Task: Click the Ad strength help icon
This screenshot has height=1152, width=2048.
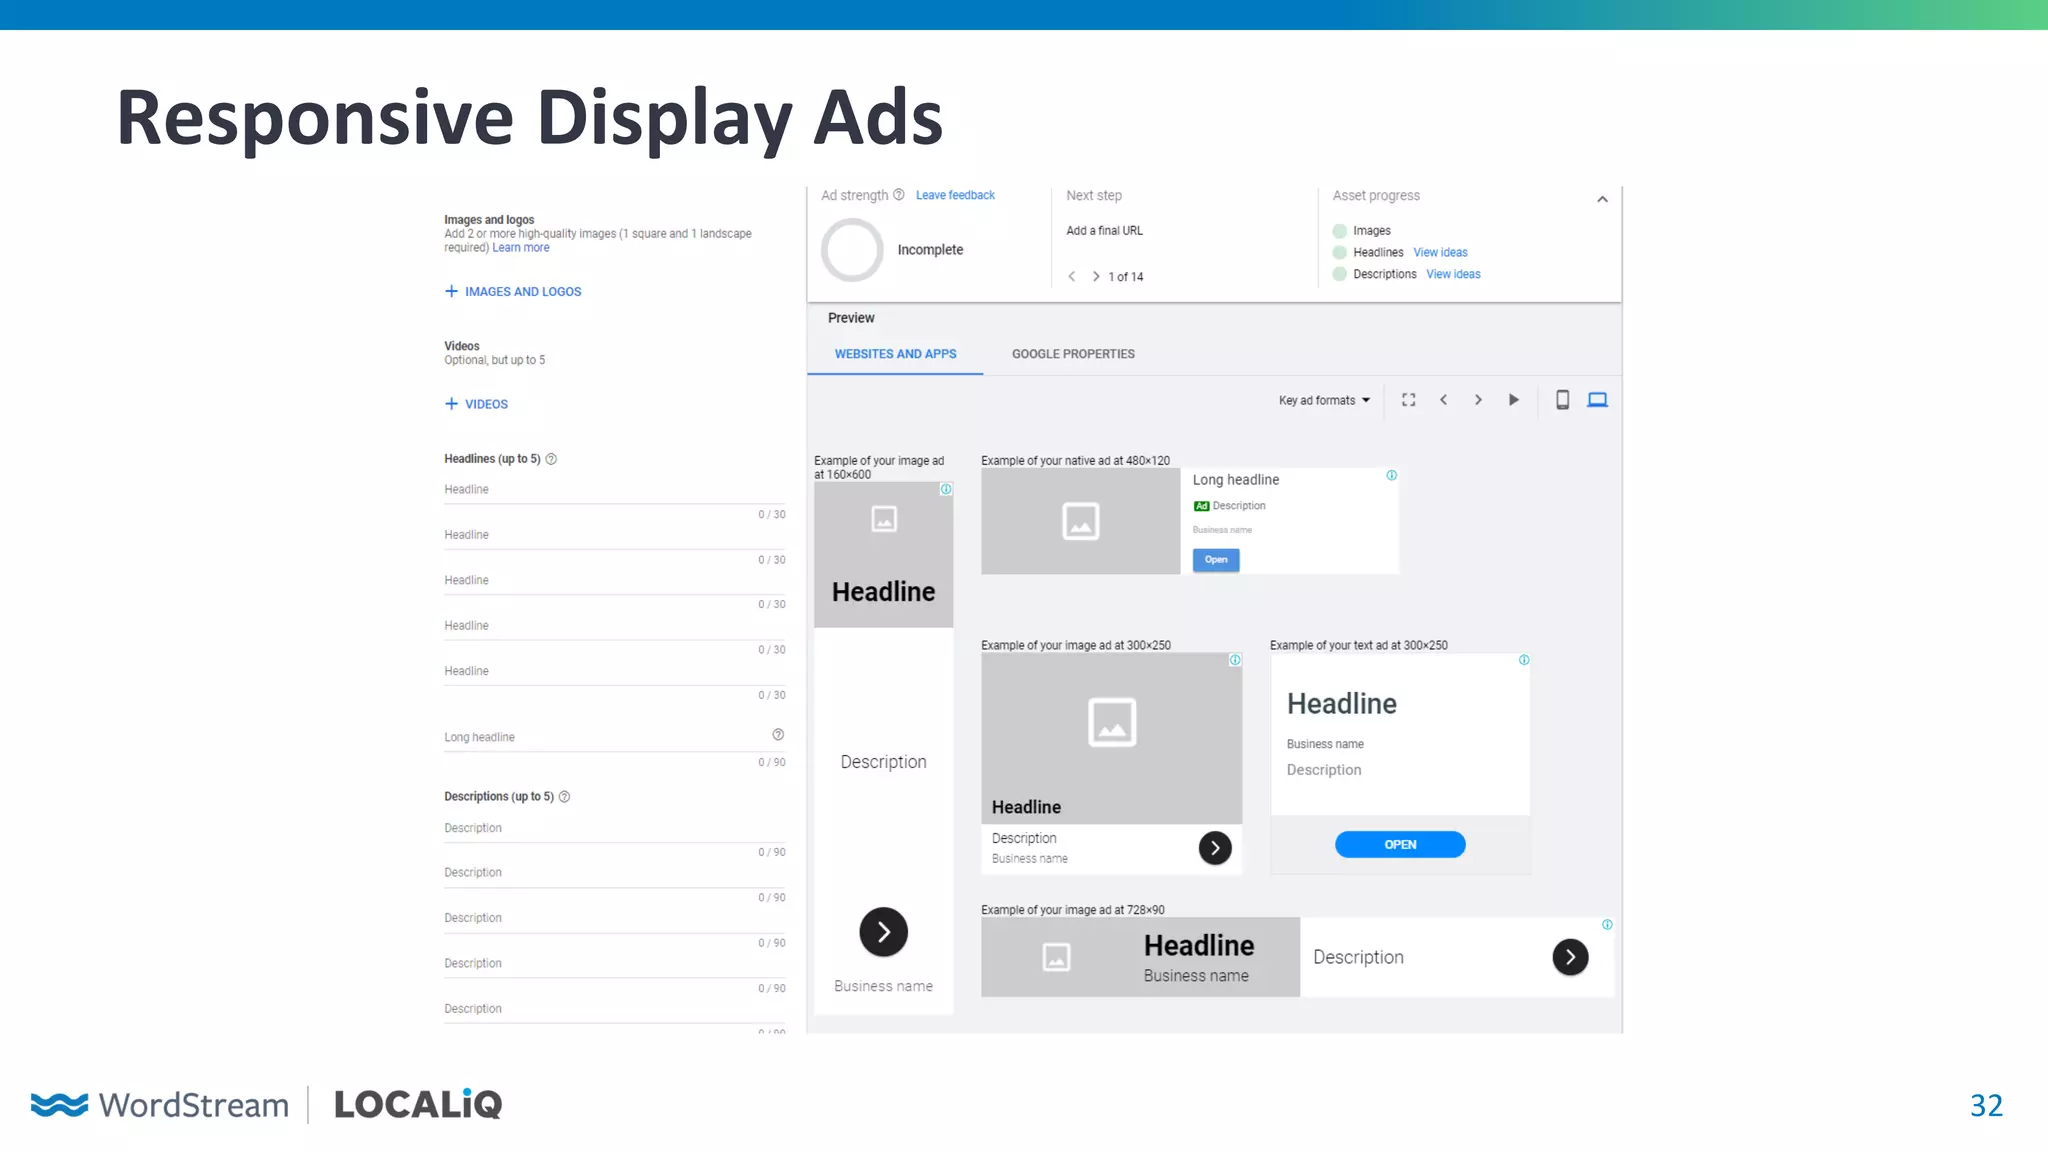Action: pyautogui.click(x=898, y=195)
